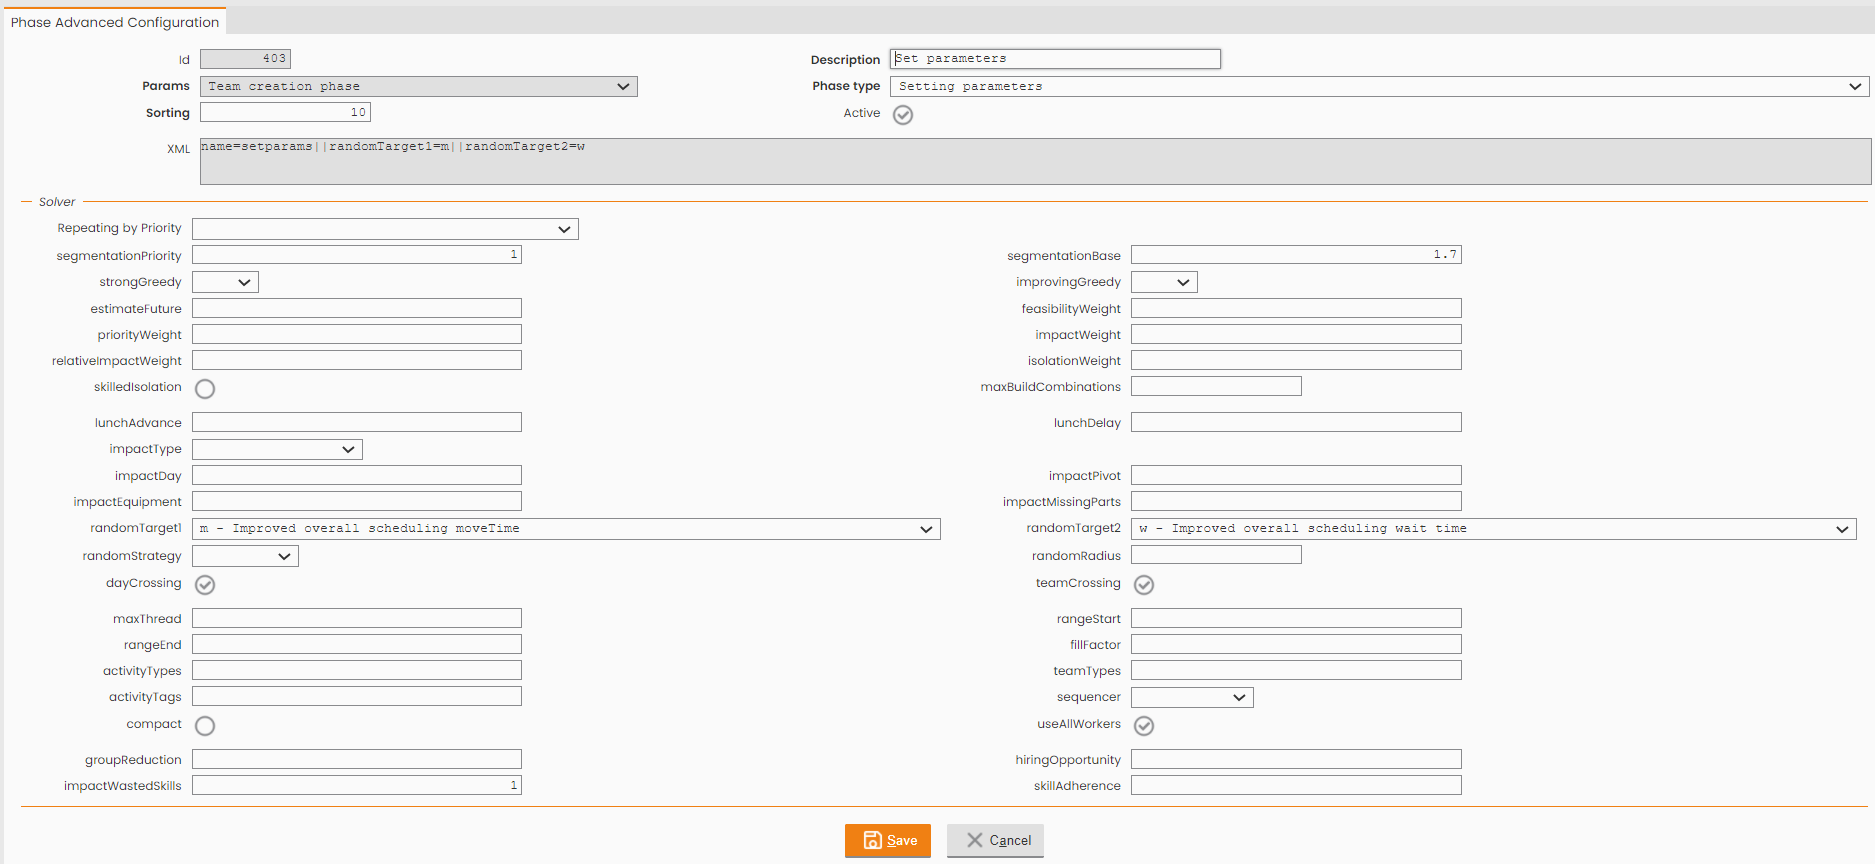1875x864 pixels.
Task: Open the randomTarget2 dropdown
Action: [x=1494, y=529]
